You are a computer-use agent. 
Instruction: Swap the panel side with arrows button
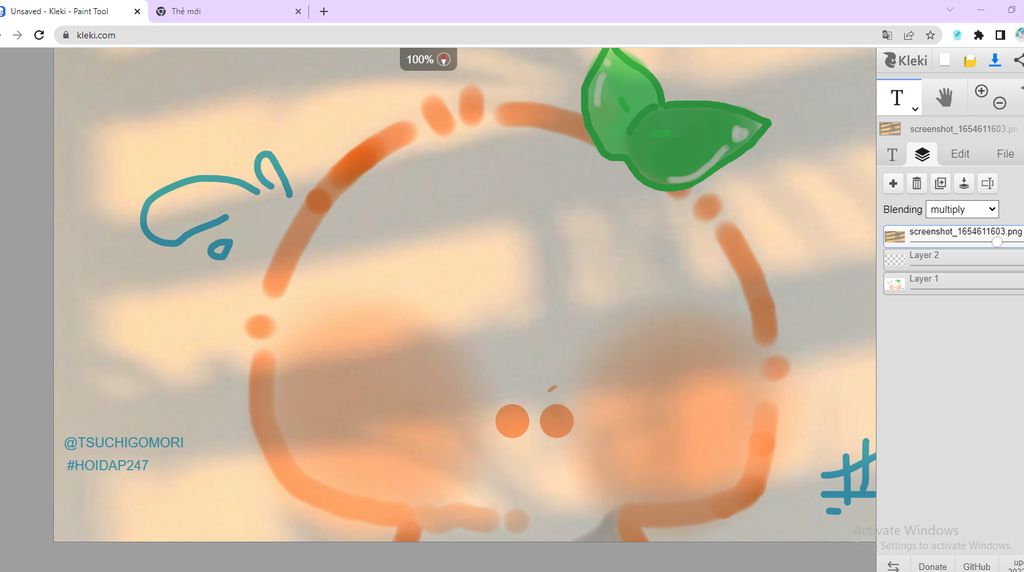coord(893,565)
